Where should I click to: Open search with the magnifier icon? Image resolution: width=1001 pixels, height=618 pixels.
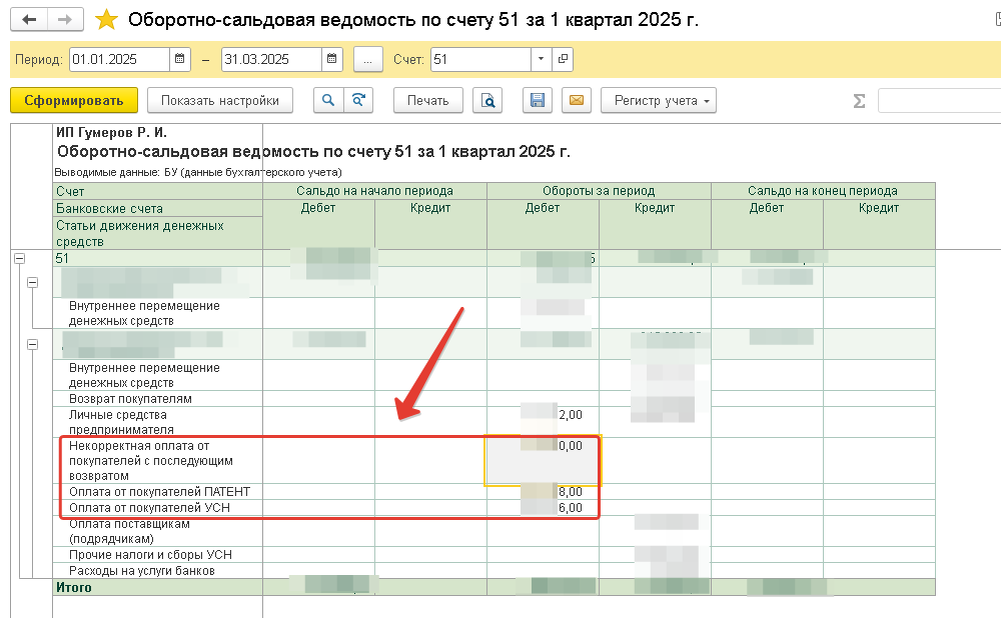[328, 100]
